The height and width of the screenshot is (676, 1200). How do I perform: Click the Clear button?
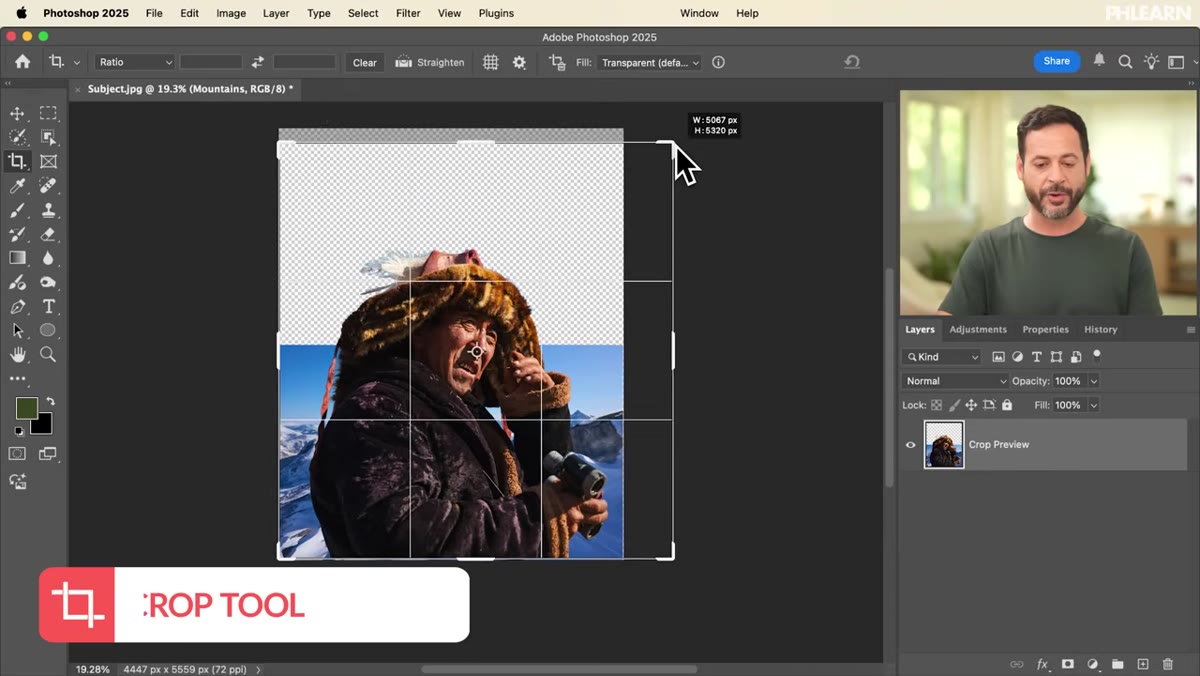pyautogui.click(x=365, y=62)
